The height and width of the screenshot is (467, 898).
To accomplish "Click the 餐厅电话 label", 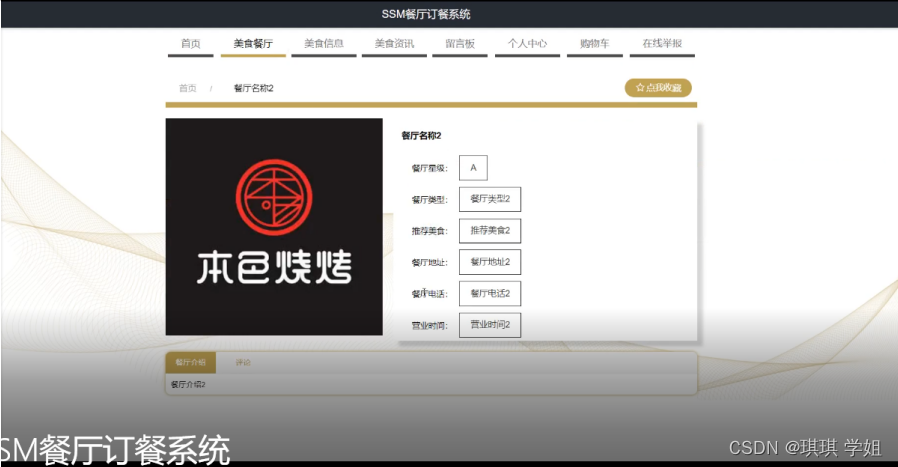I will (430, 295).
